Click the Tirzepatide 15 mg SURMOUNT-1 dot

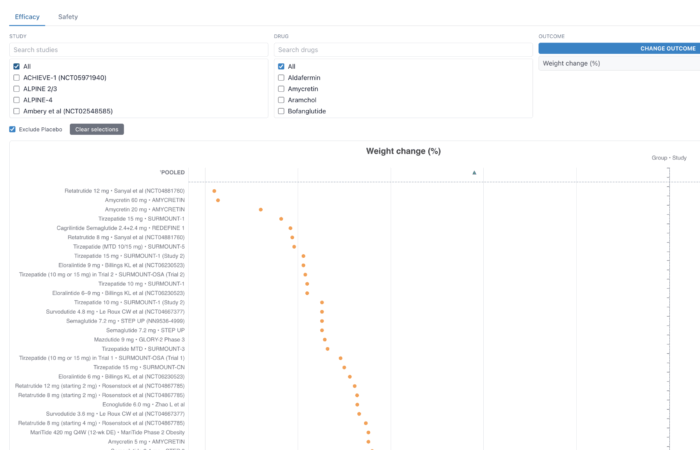[x=281, y=218]
